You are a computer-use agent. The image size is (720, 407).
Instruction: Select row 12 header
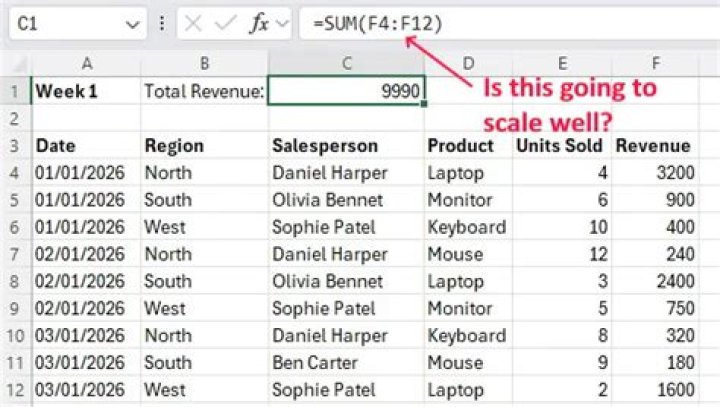(15, 390)
